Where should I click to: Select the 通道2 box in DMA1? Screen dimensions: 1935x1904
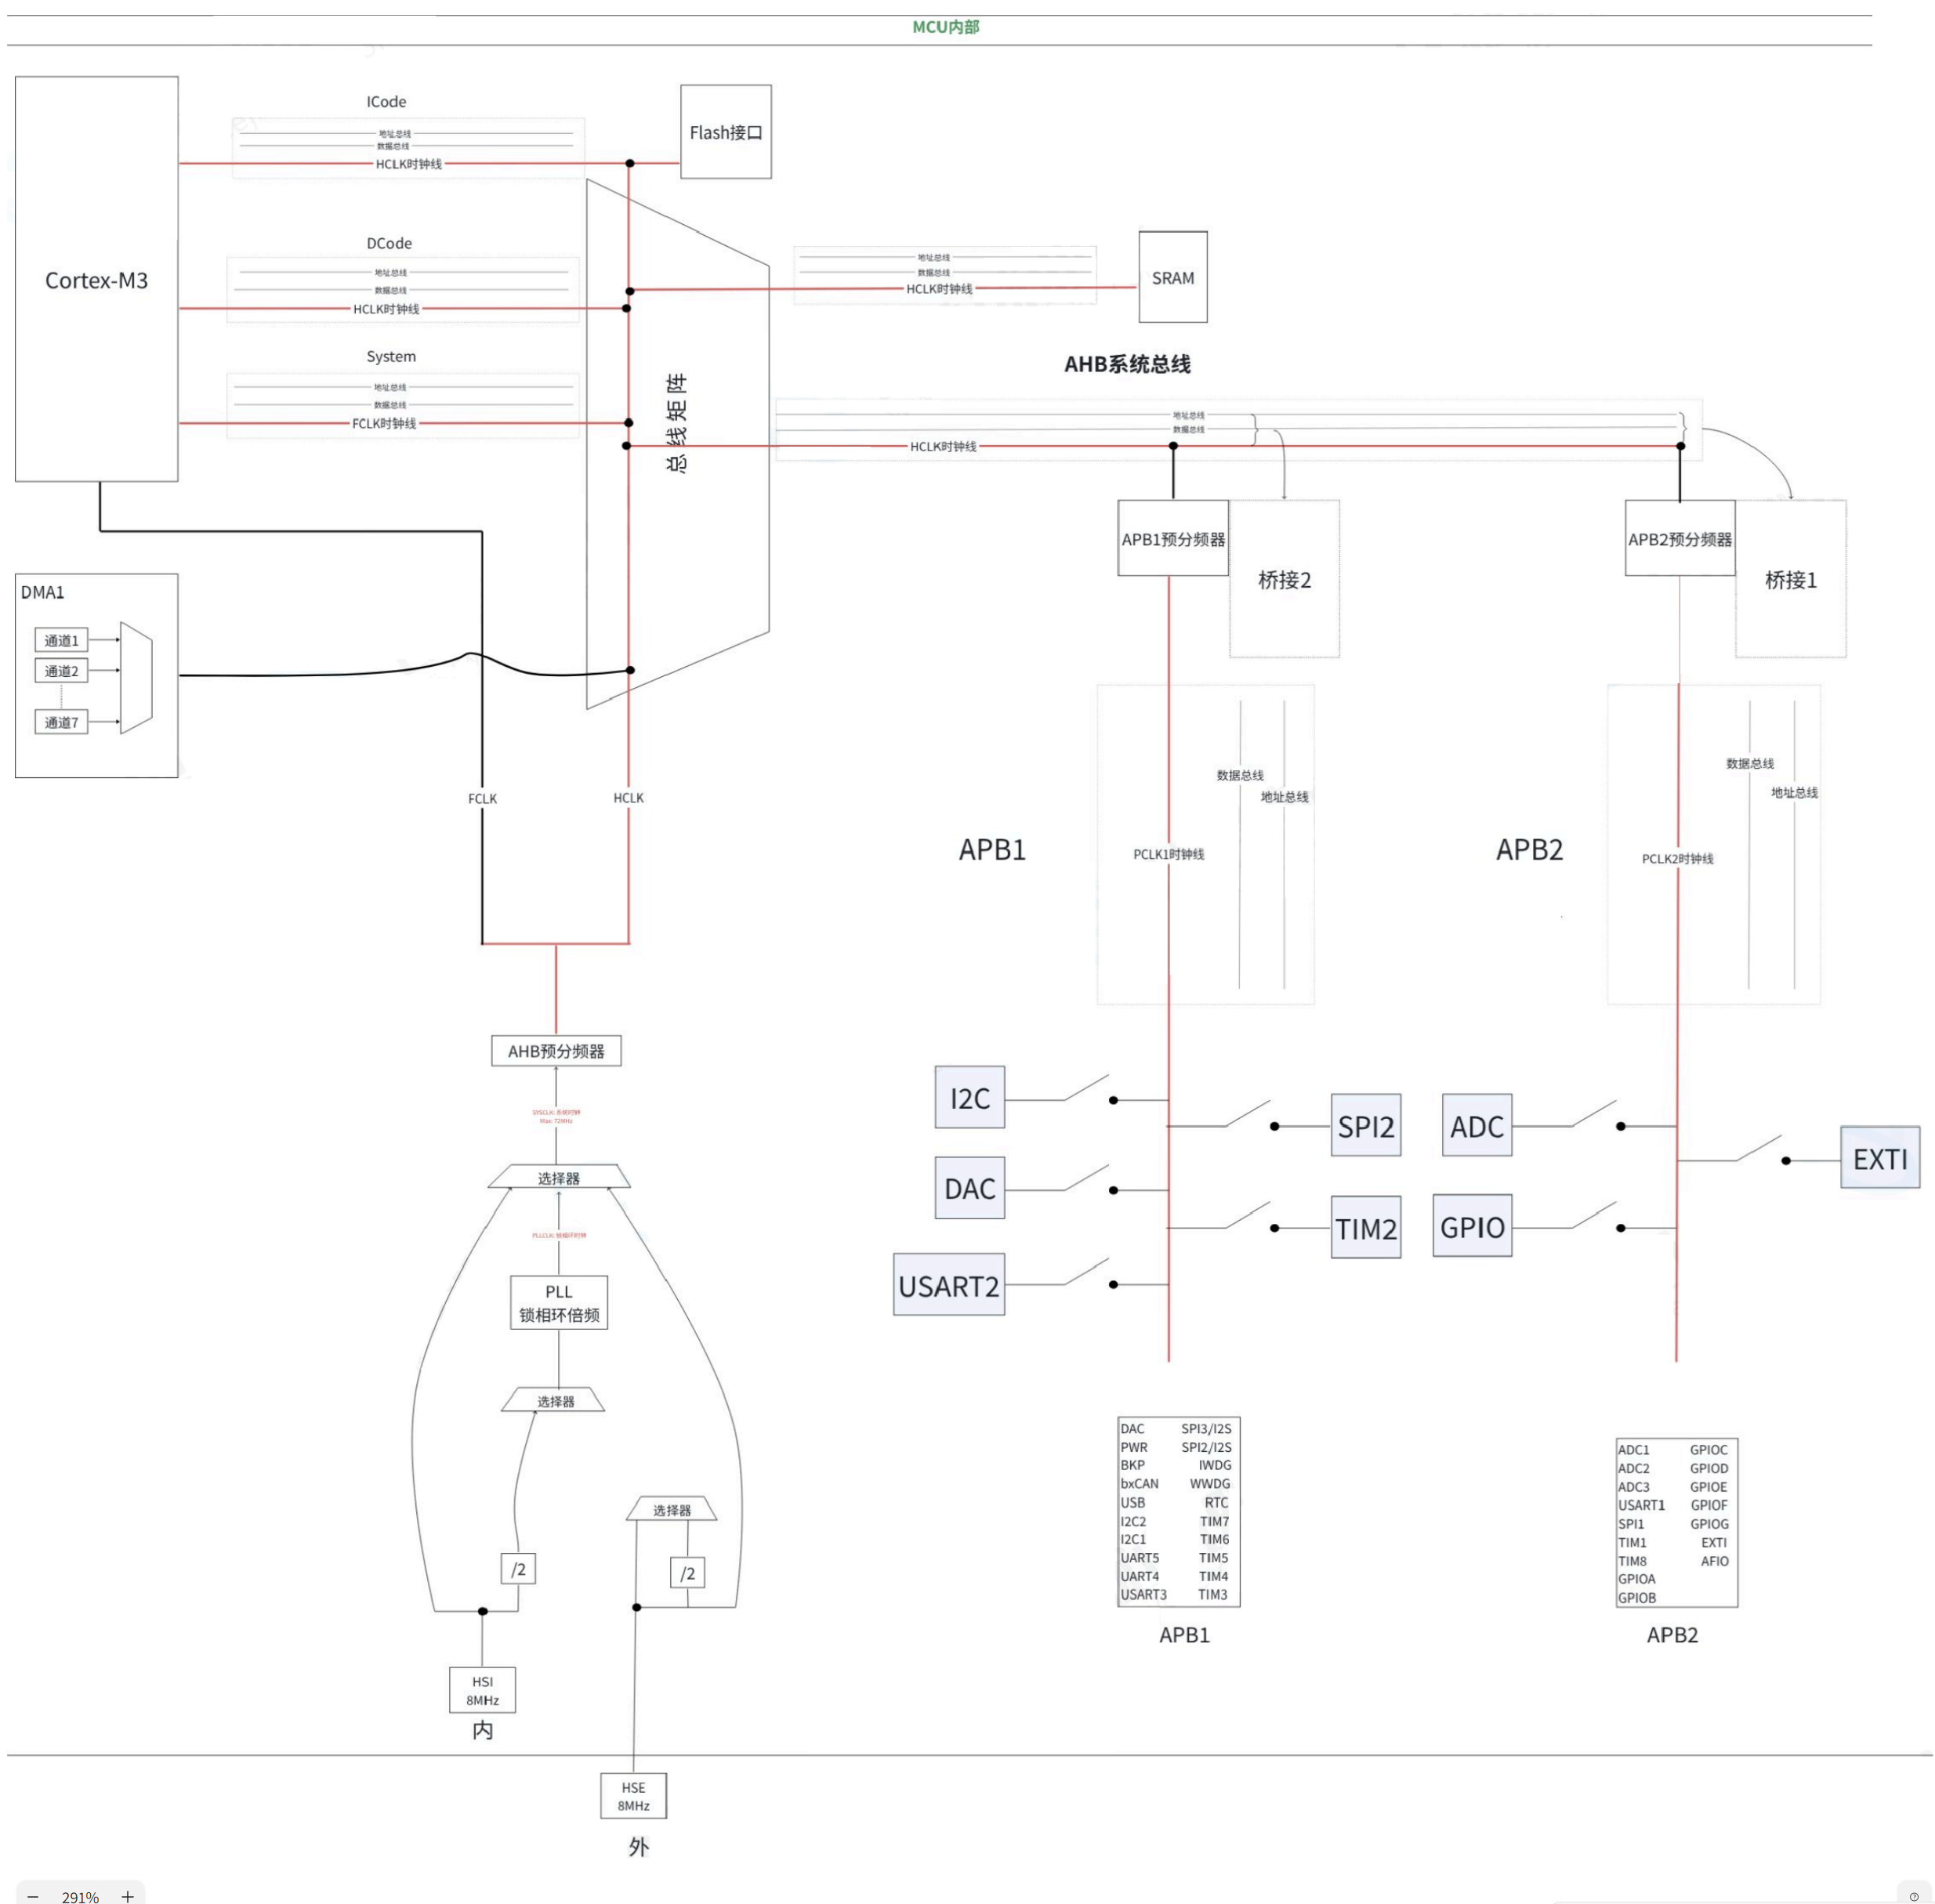[x=61, y=671]
